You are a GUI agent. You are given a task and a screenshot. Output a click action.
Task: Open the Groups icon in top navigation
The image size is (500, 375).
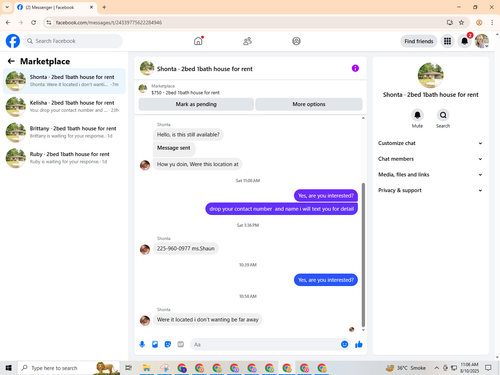tap(296, 41)
